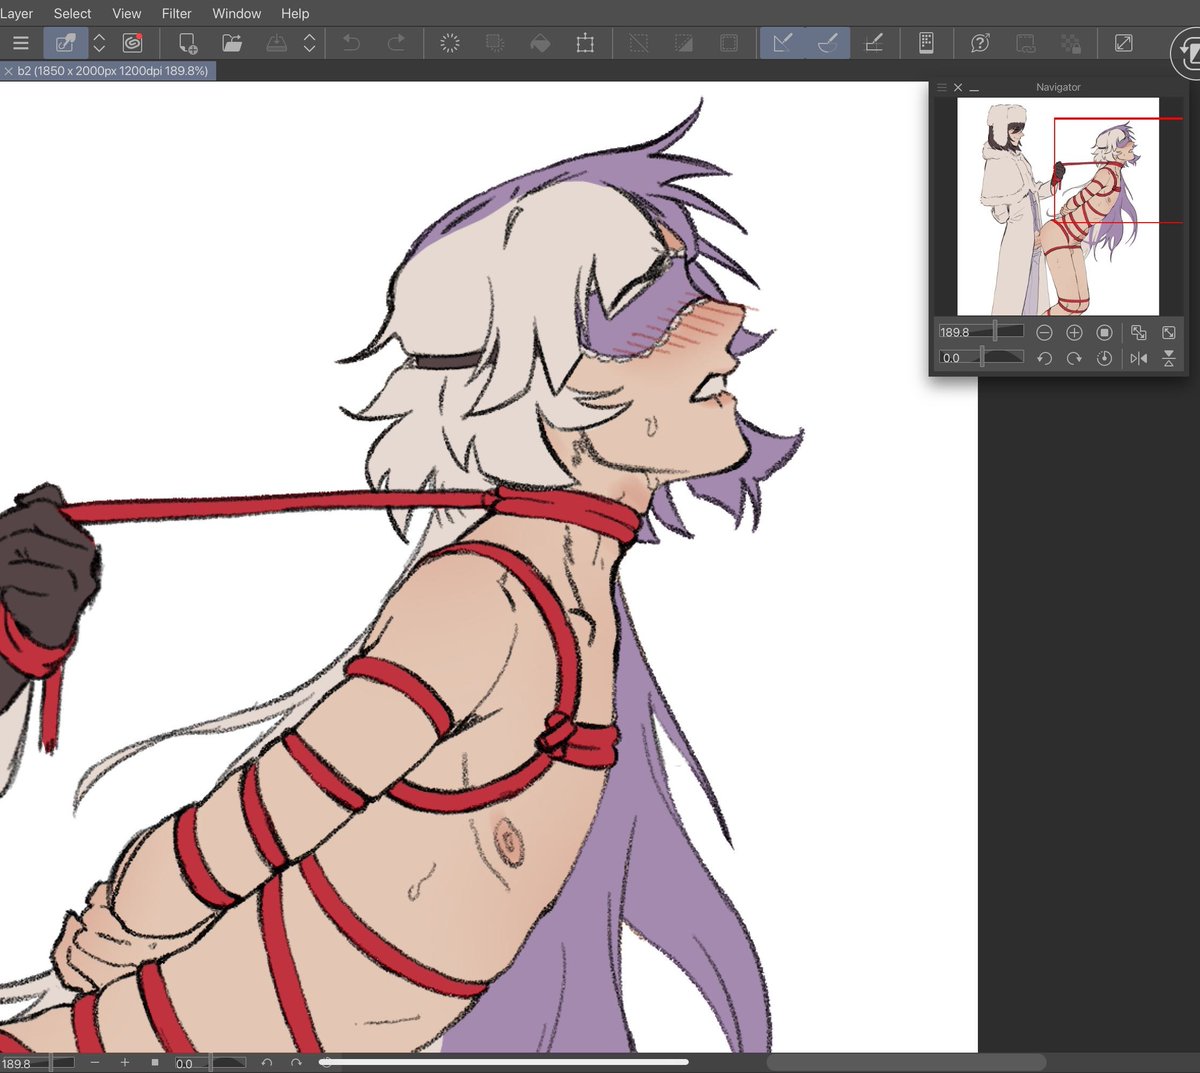Adjust the Navigator rotation slider at 0.0
1200x1073 pixels.
click(981, 358)
